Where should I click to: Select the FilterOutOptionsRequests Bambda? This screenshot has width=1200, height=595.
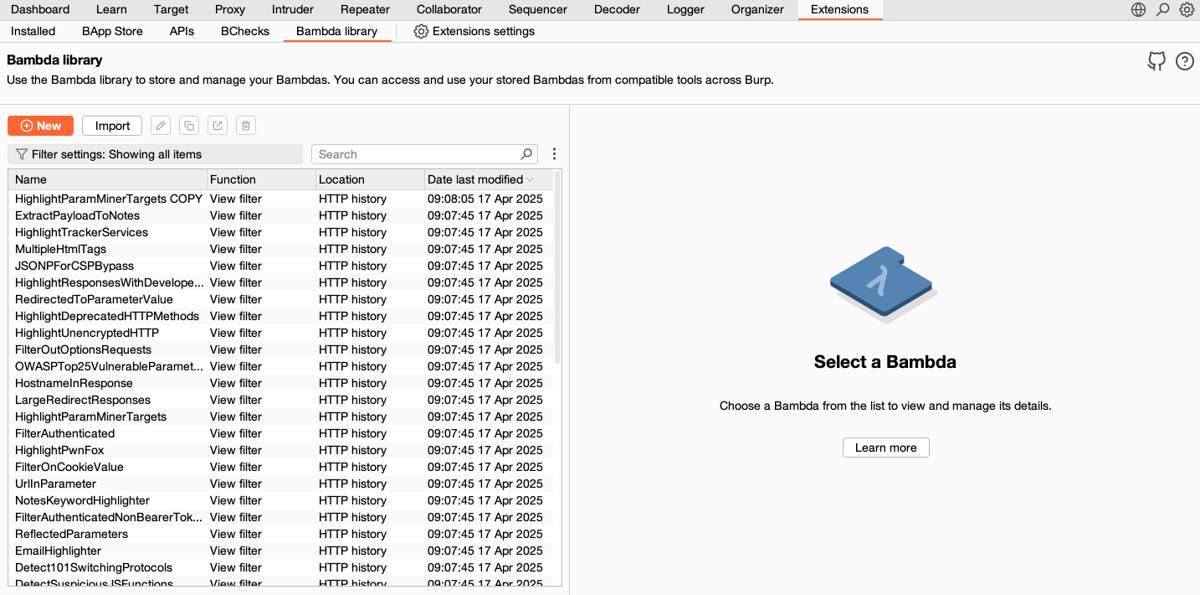[280, 350]
